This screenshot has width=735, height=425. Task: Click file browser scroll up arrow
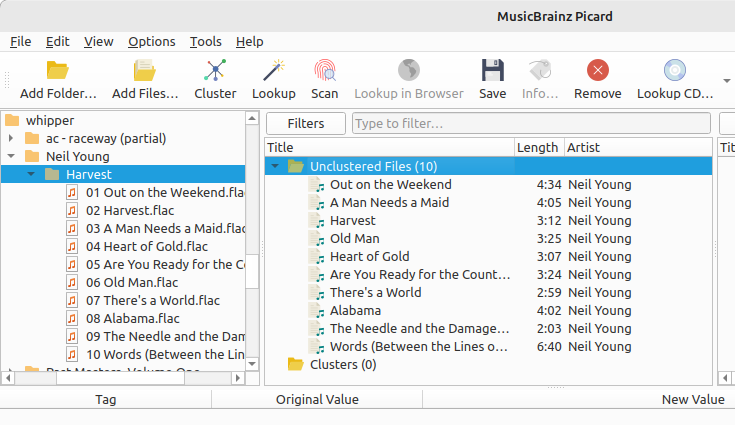coord(252,119)
